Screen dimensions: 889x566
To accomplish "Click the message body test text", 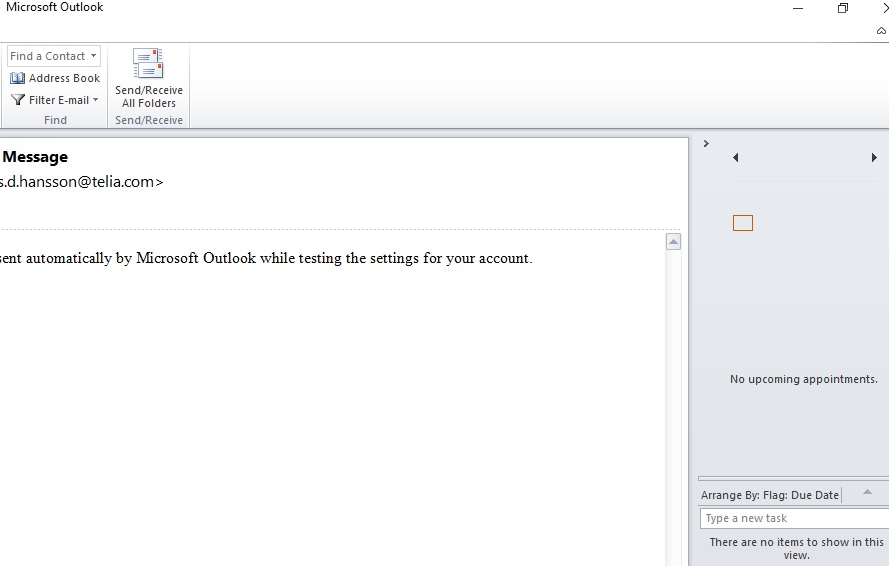I will [x=266, y=258].
